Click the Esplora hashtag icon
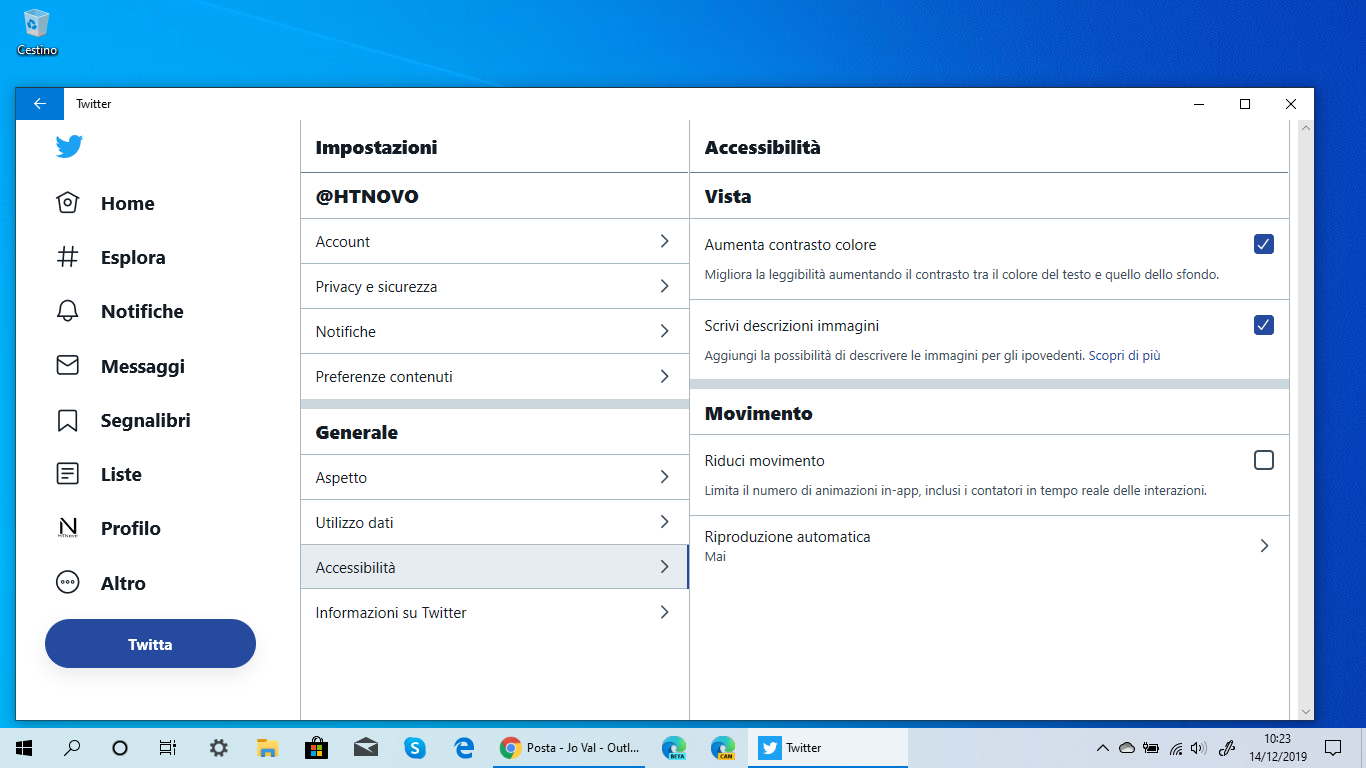This screenshot has width=1366, height=768. 67,257
